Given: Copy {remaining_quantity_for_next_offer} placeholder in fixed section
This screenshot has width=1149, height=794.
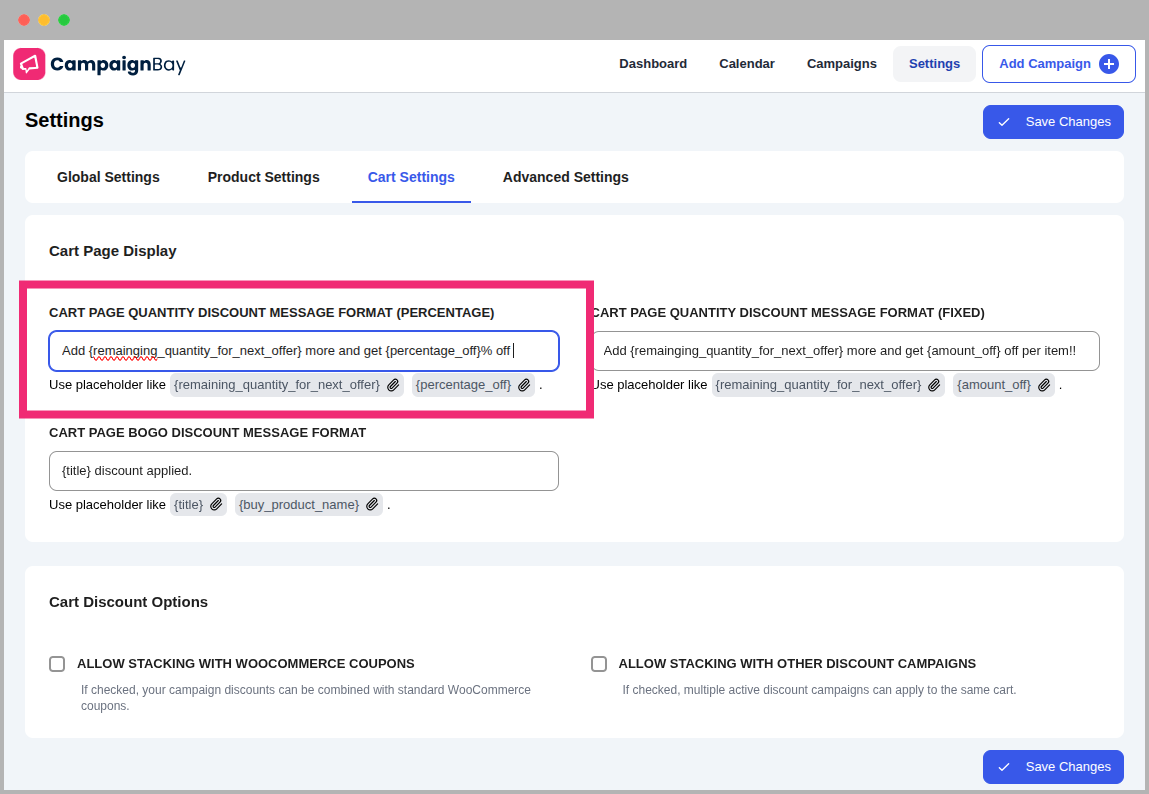Looking at the screenshot, I should (934, 385).
